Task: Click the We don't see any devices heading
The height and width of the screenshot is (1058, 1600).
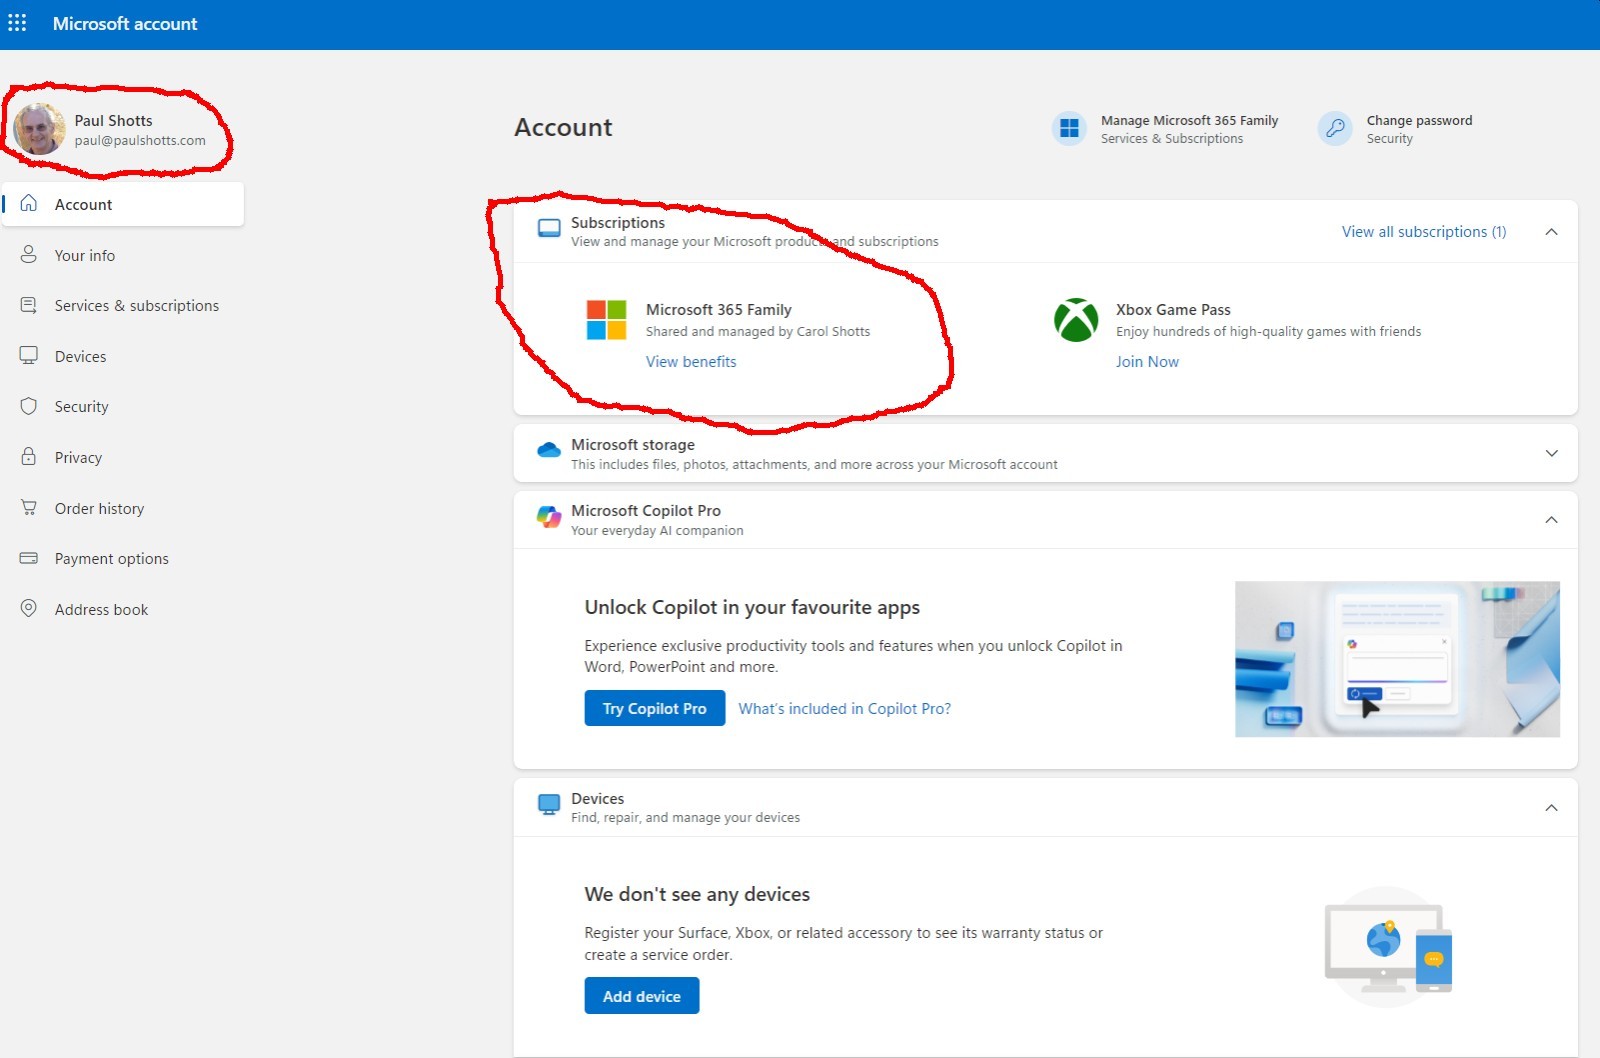Action: click(697, 894)
